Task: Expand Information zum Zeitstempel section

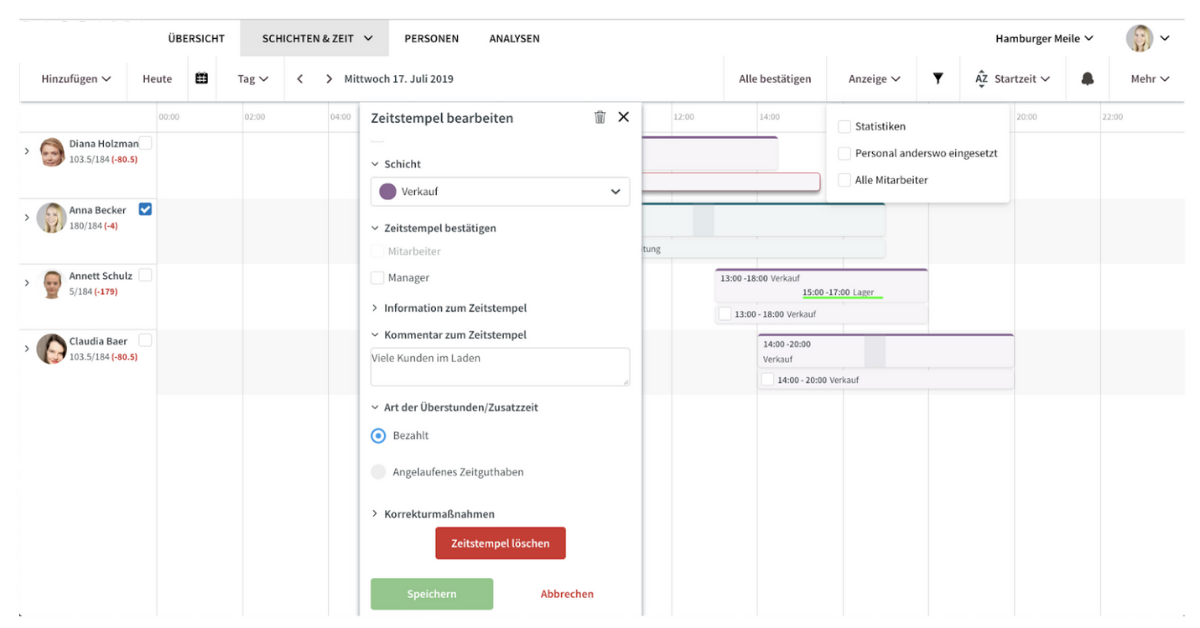Action: (x=455, y=308)
